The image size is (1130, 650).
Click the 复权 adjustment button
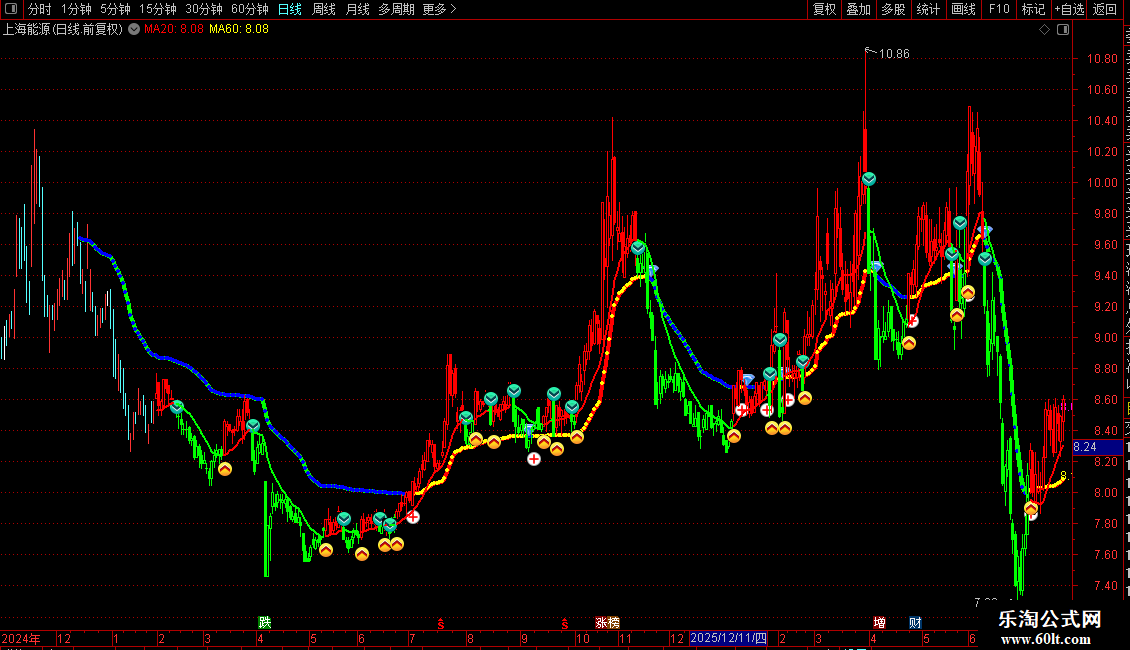point(824,9)
